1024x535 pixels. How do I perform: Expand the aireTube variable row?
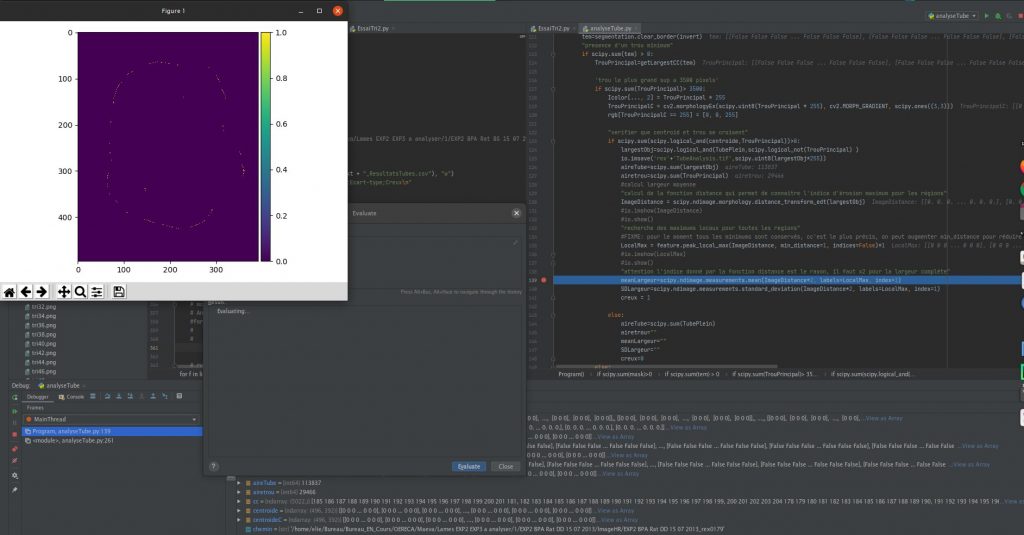(x=239, y=483)
